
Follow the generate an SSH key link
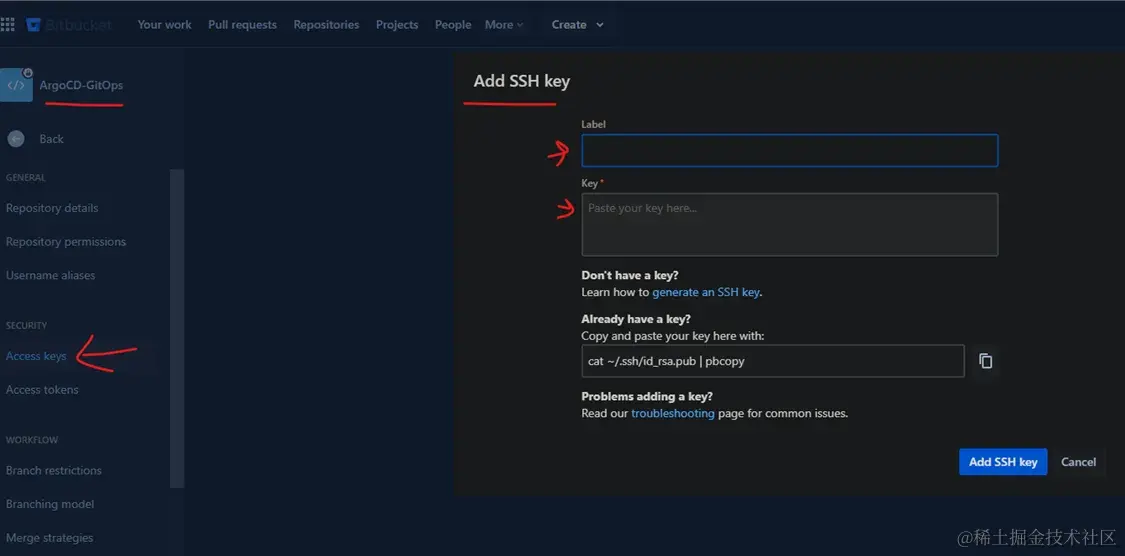(706, 293)
